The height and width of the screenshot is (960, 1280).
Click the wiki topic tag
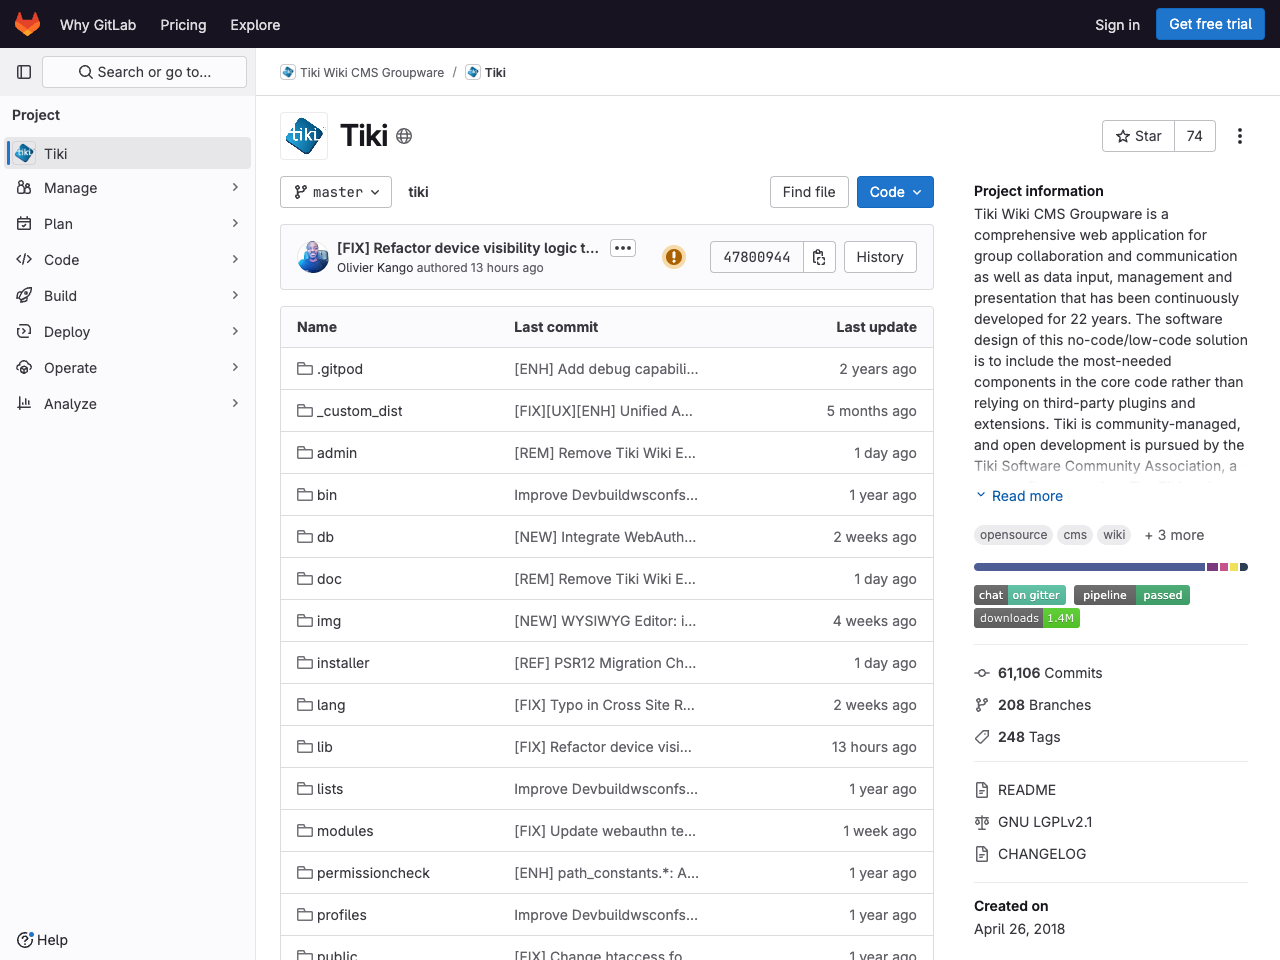[x=1114, y=535]
